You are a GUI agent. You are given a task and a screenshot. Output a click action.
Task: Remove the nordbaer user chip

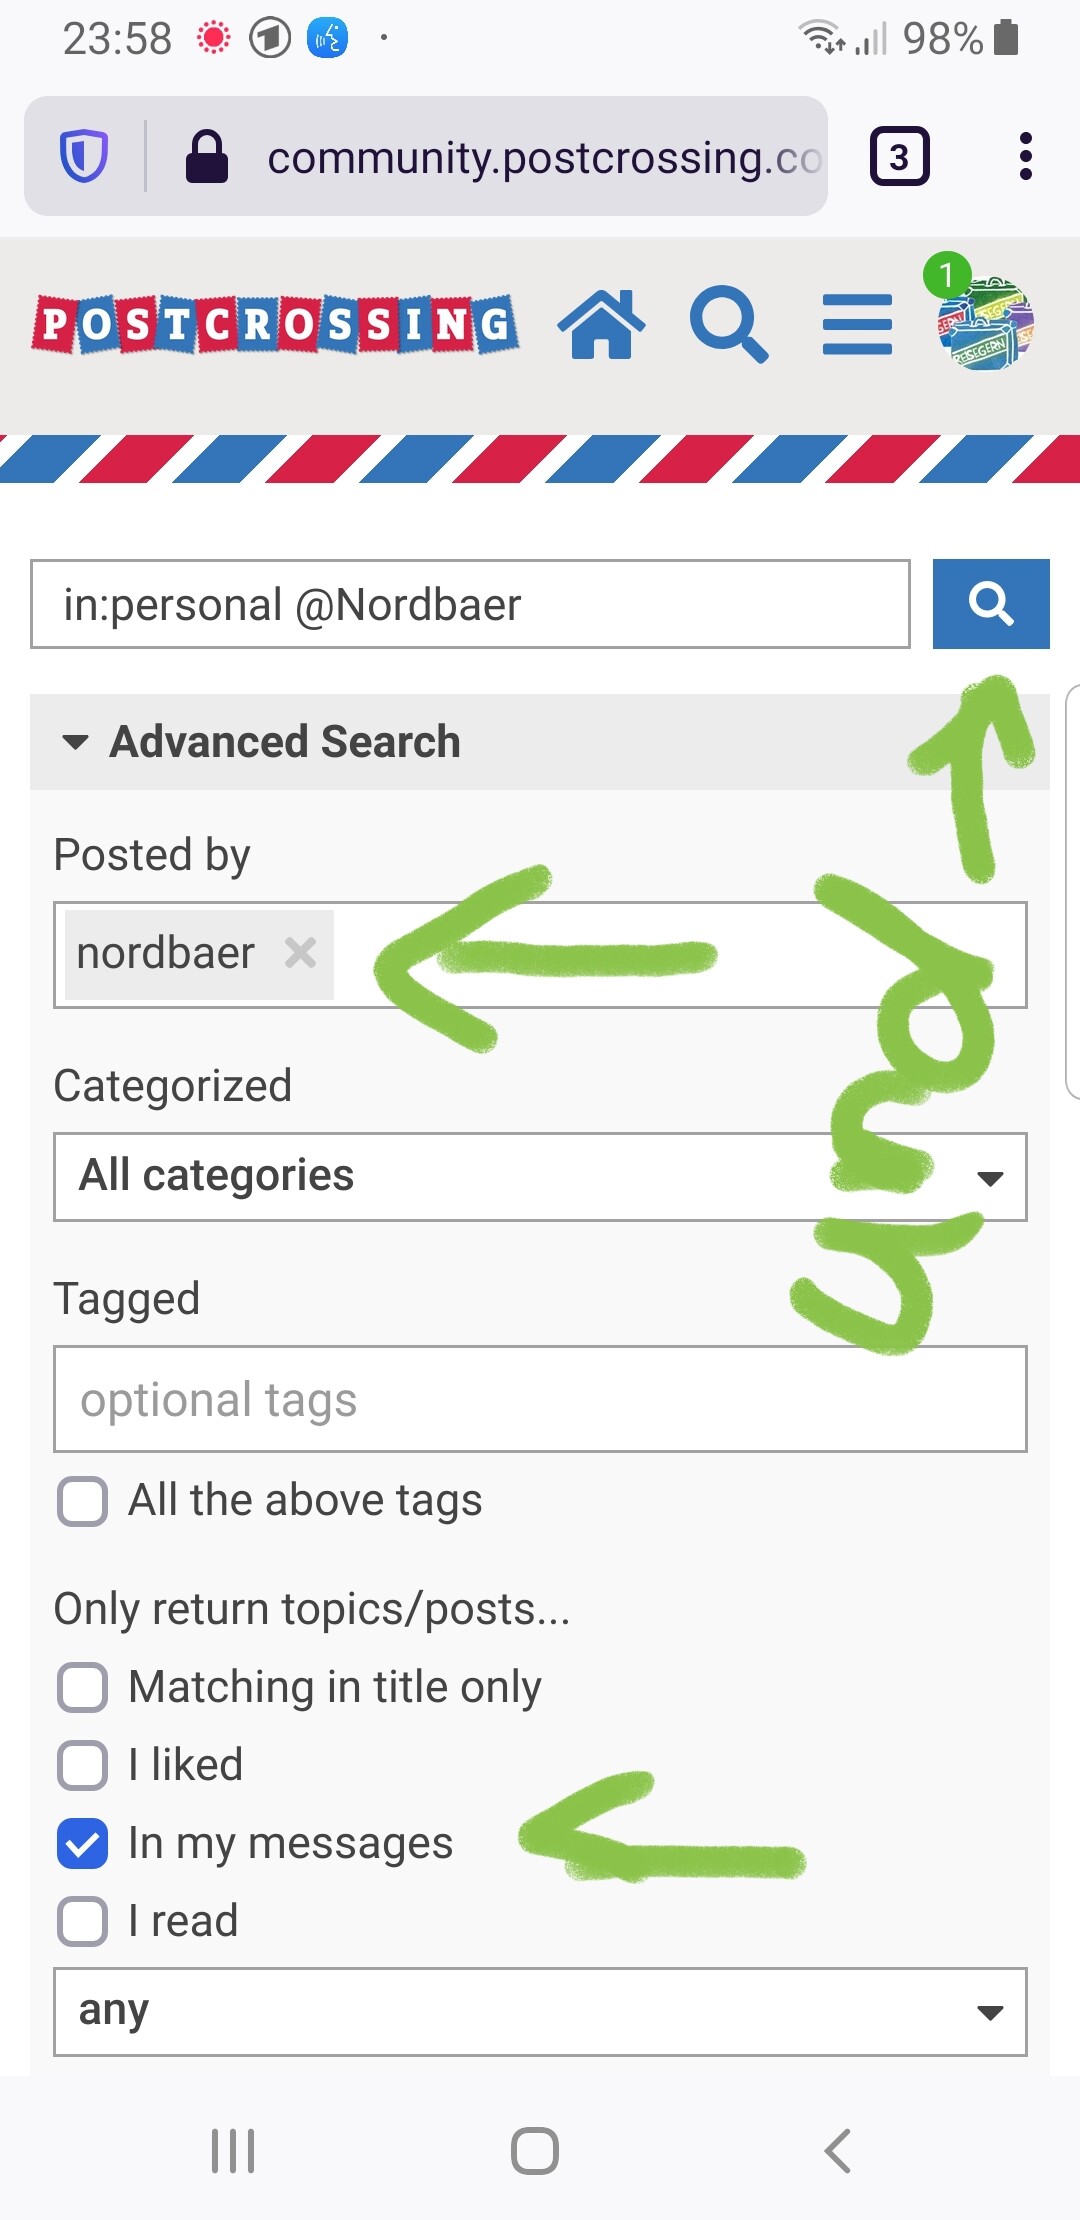(x=300, y=953)
